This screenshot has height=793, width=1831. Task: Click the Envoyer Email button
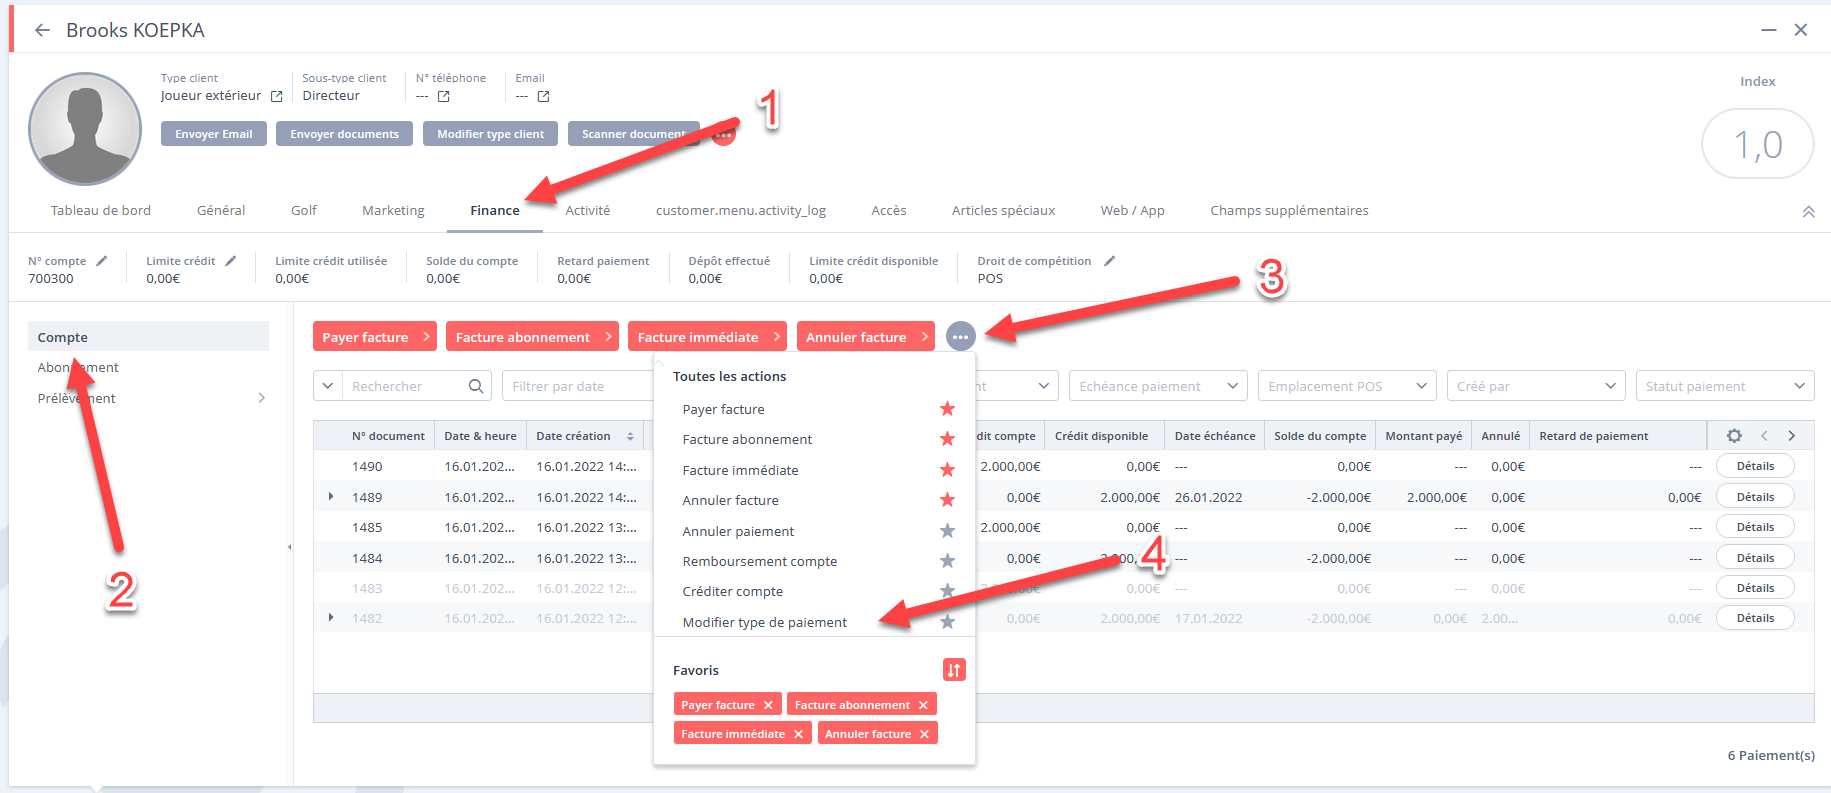214,134
